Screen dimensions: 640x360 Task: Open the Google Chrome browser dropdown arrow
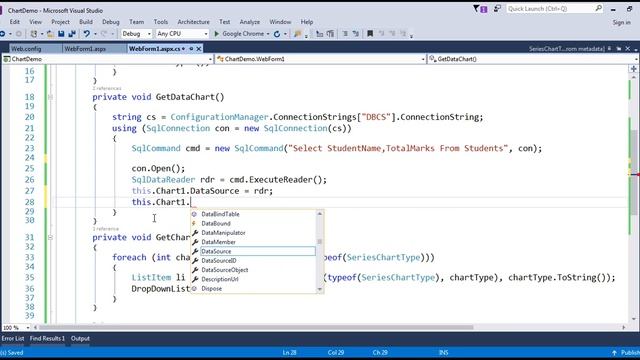coord(268,34)
